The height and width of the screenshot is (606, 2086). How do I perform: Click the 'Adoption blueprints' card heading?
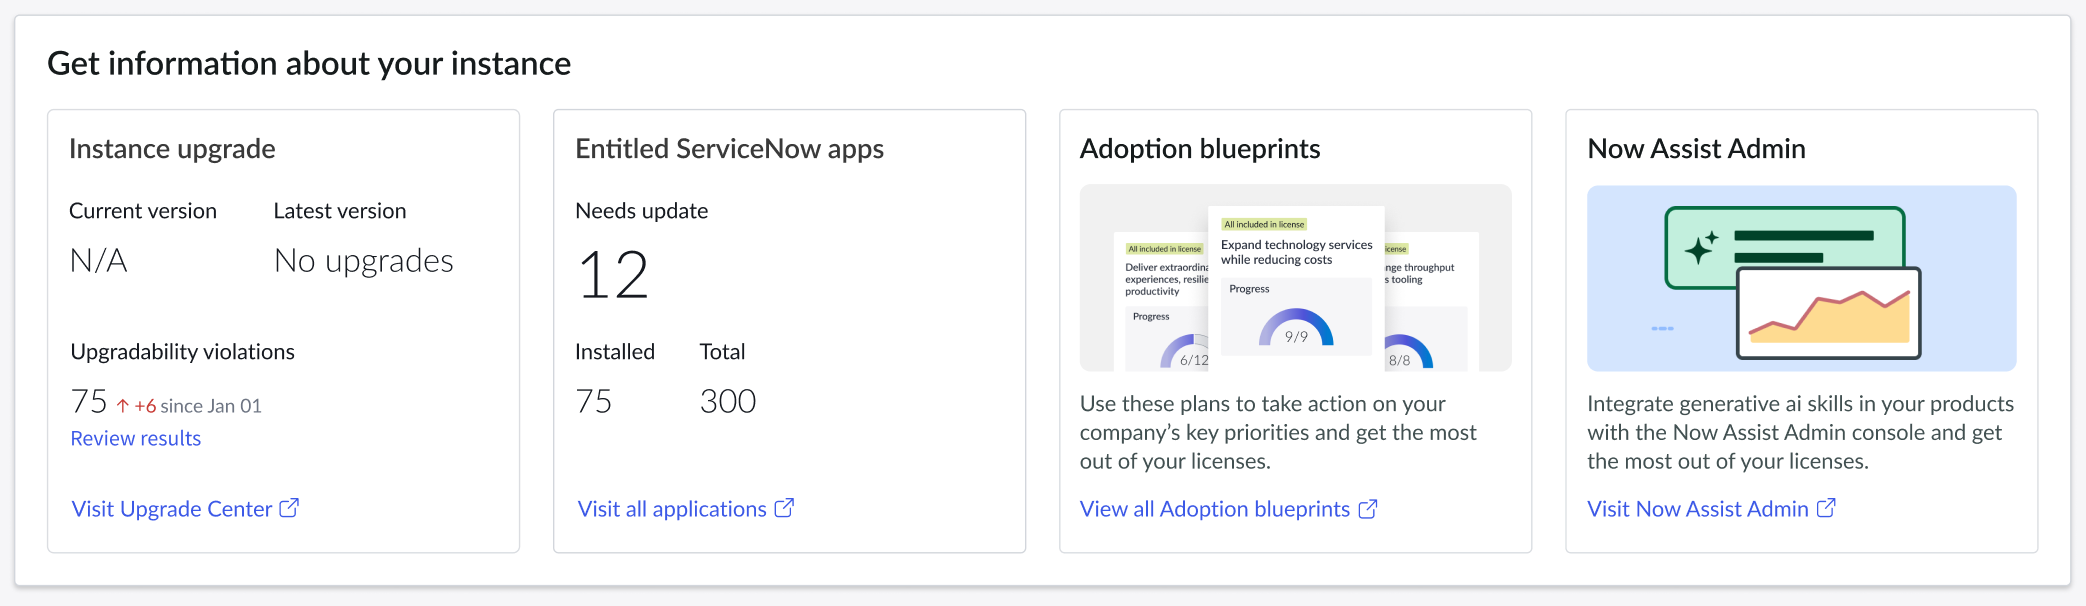tap(1200, 149)
